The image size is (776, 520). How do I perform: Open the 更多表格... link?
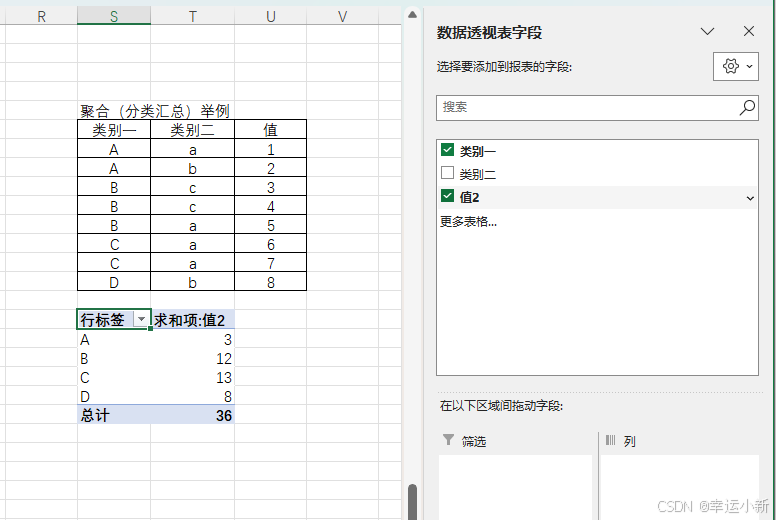pyautogui.click(x=468, y=222)
